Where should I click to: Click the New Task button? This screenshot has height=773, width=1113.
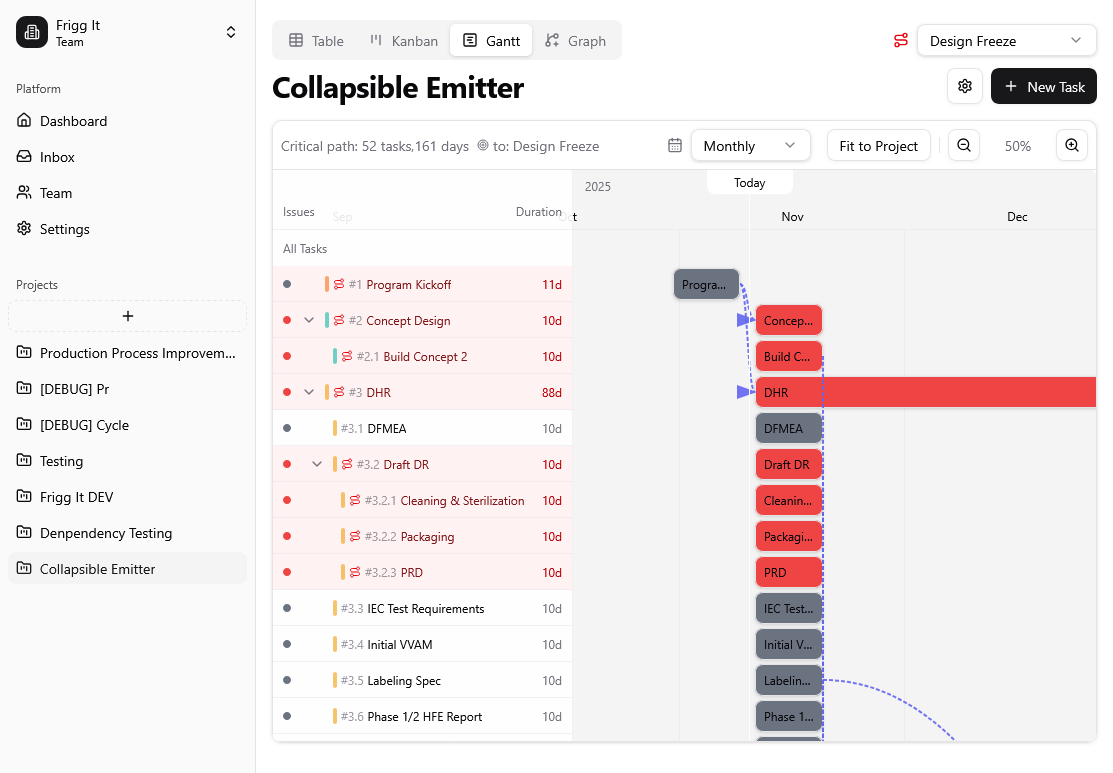pyautogui.click(x=1043, y=87)
